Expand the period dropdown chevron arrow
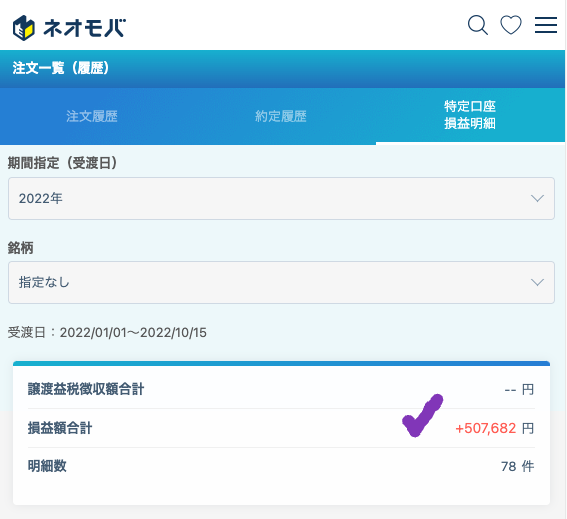This screenshot has height=519, width=567. 537,198
